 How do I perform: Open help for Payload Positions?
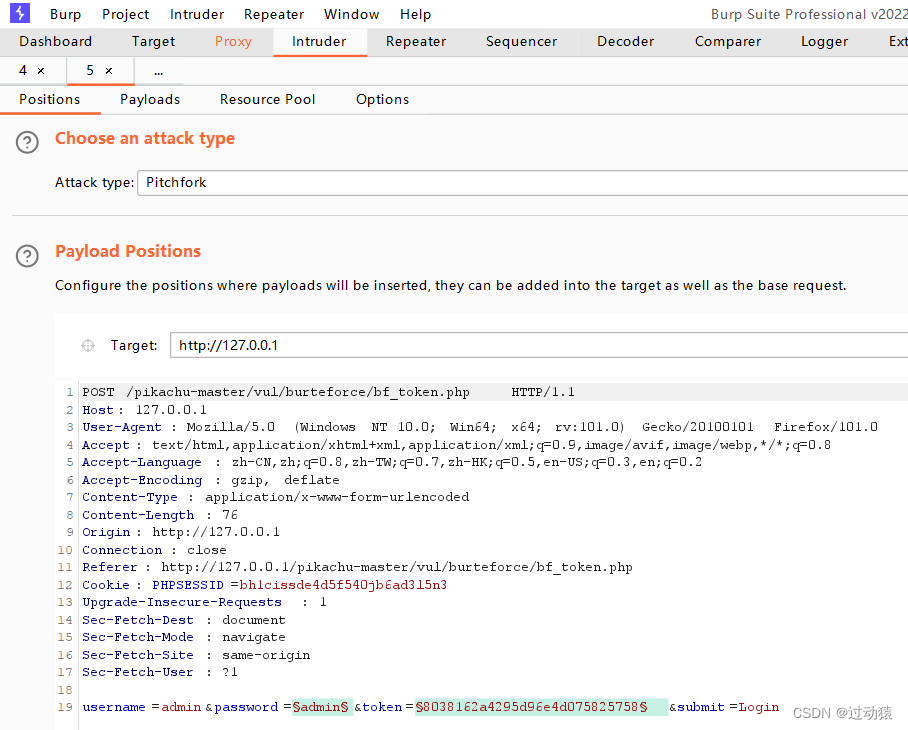(27, 256)
